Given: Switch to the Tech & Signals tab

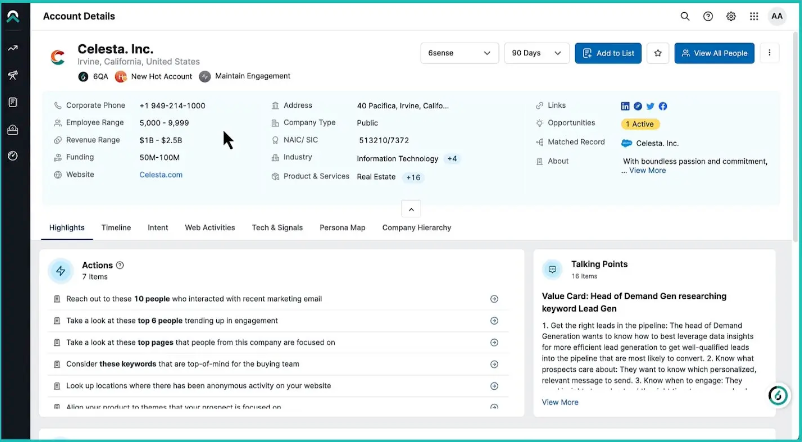Looking at the screenshot, I should coord(277,228).
